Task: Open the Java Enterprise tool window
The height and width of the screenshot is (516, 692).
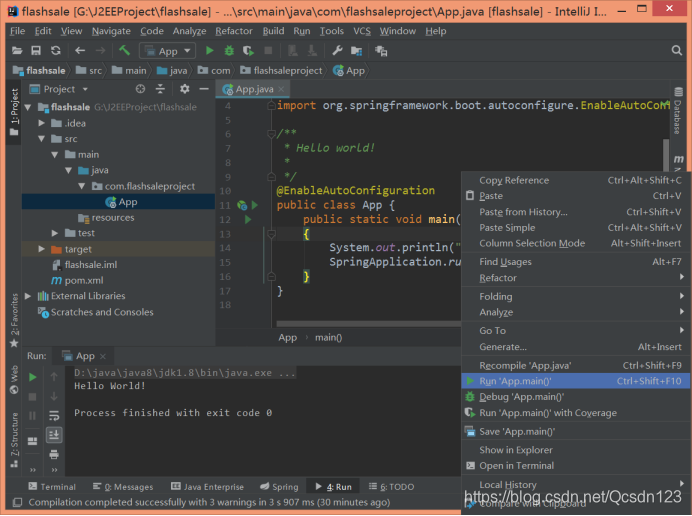Action: pyautogui.click(x=207, y=487)
